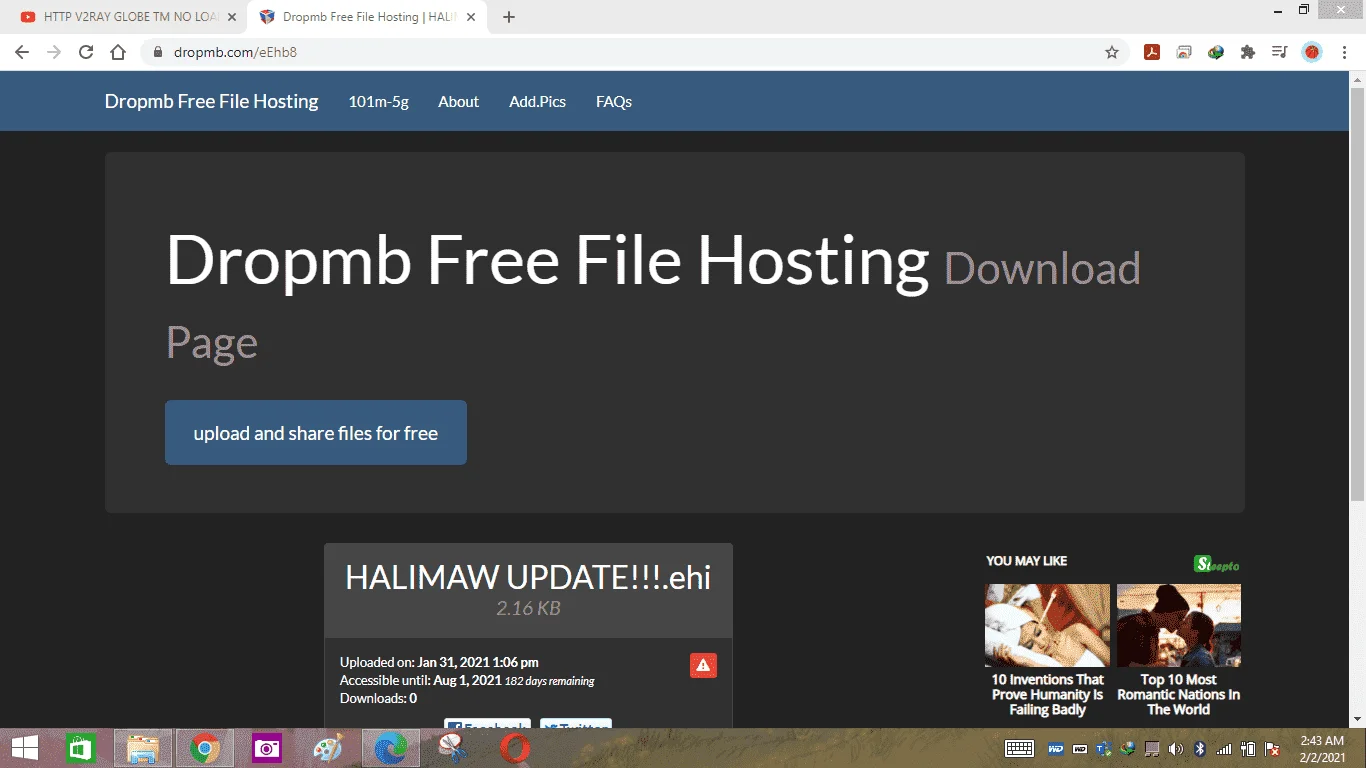Open the About nav item
The width and height of the screenshot is (1366, 768).
click(x=459, y=101)
